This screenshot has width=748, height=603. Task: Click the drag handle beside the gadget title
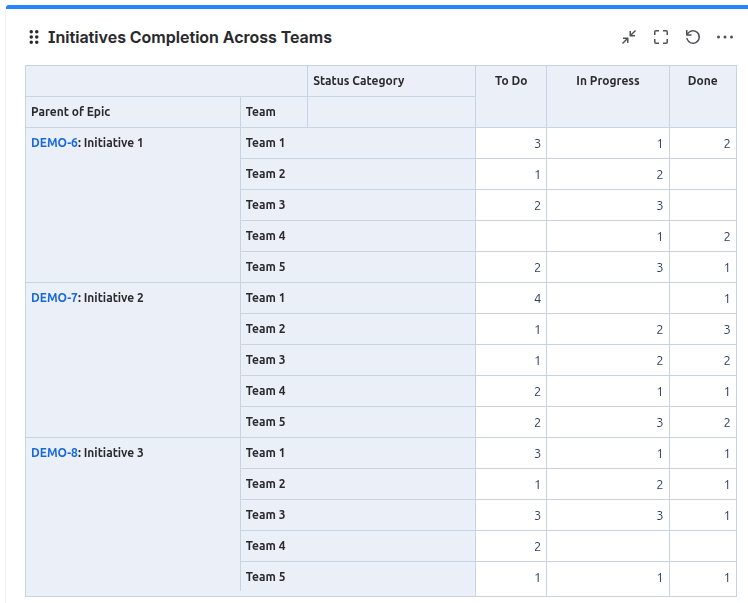pyautogui.click(x=34, y=37)
